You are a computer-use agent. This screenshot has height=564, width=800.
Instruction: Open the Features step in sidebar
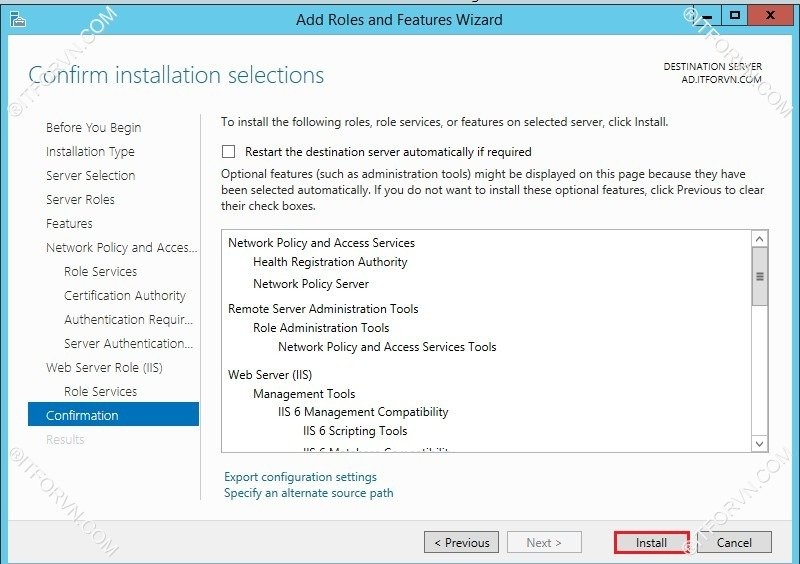tap(69, 223)
